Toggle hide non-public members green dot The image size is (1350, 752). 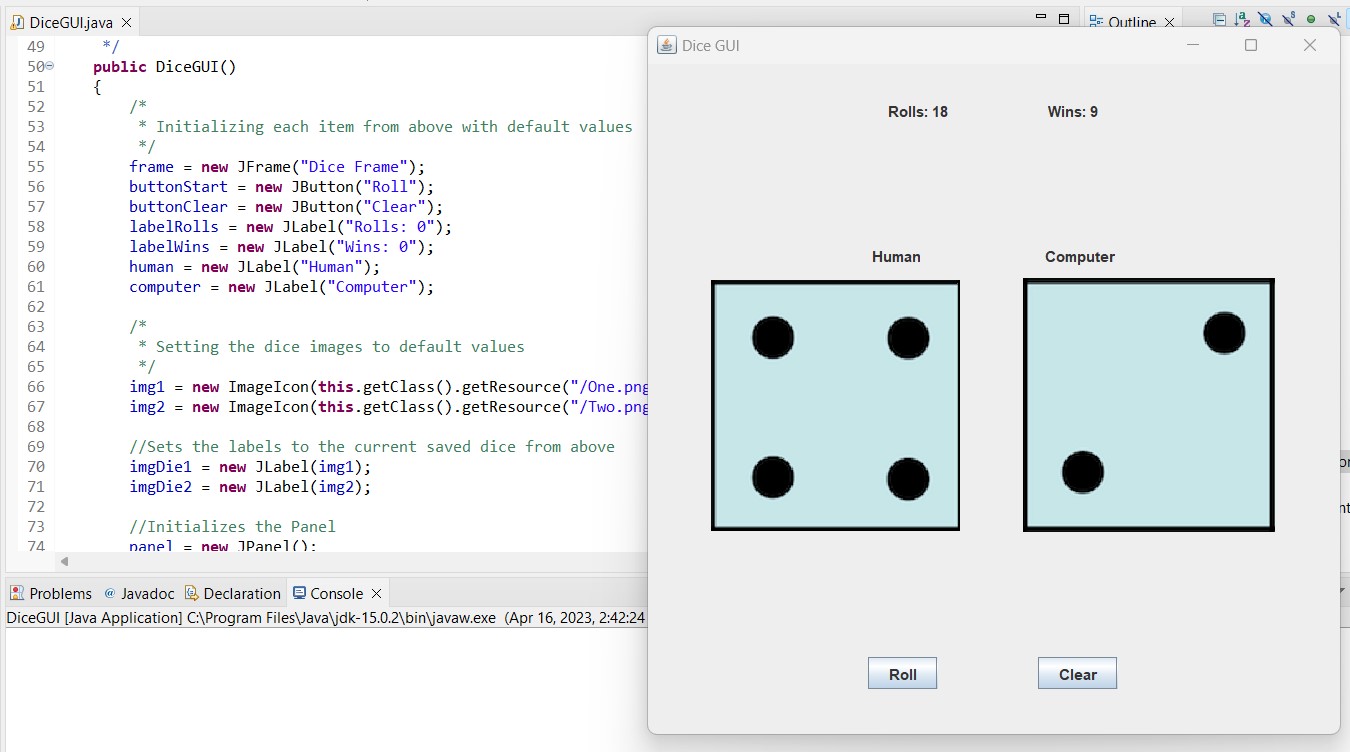(1311, 19)
